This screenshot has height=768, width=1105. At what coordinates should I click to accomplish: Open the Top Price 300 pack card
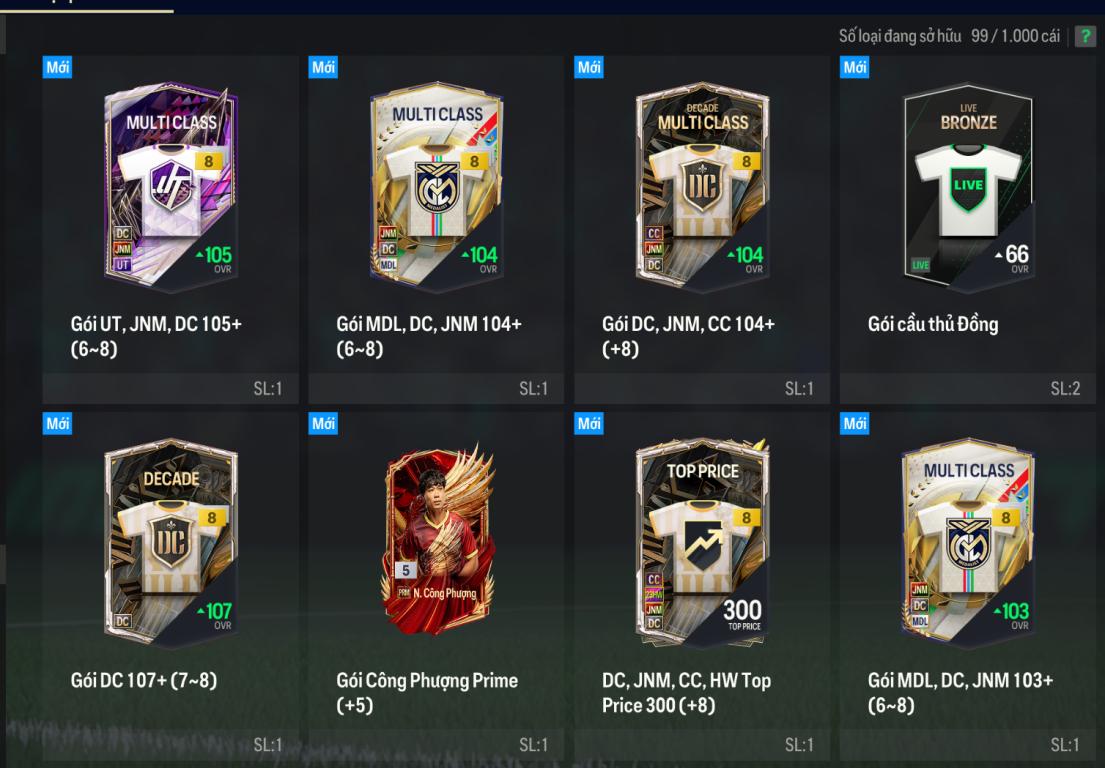tap(703, 543)
